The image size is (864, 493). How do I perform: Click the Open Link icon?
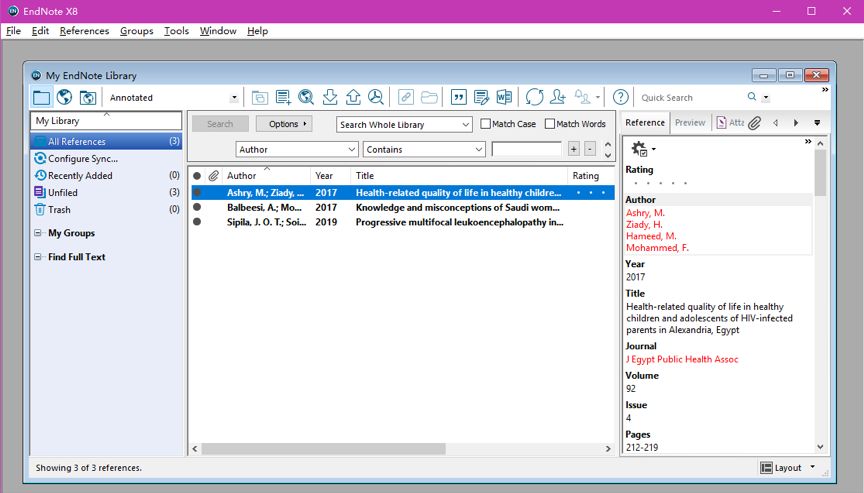[406, 97]
